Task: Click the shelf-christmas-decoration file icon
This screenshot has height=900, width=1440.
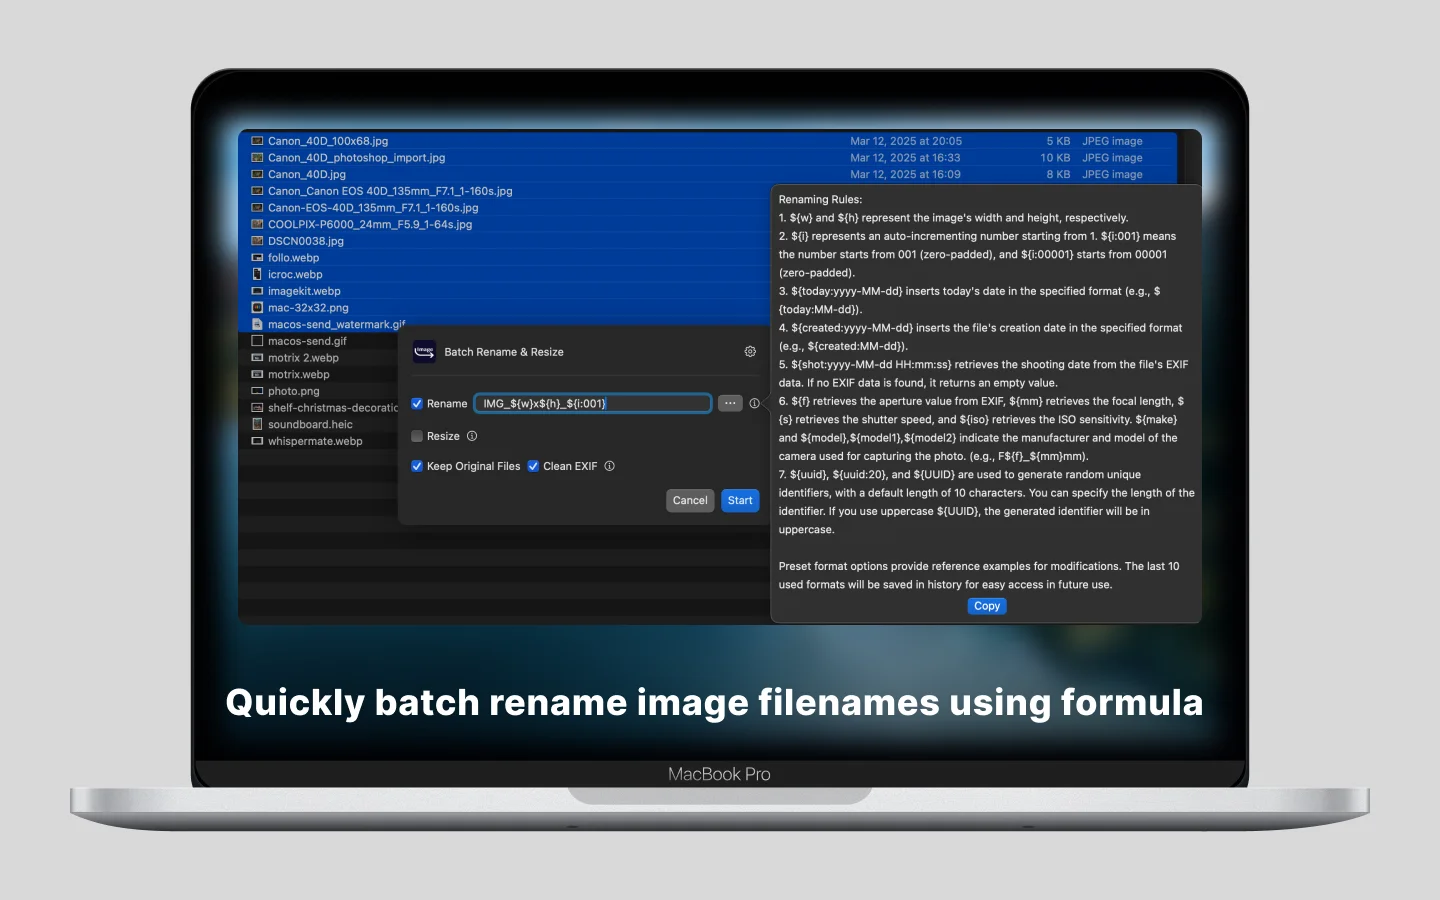Action: pyautogui.click(x=257, y=408)
